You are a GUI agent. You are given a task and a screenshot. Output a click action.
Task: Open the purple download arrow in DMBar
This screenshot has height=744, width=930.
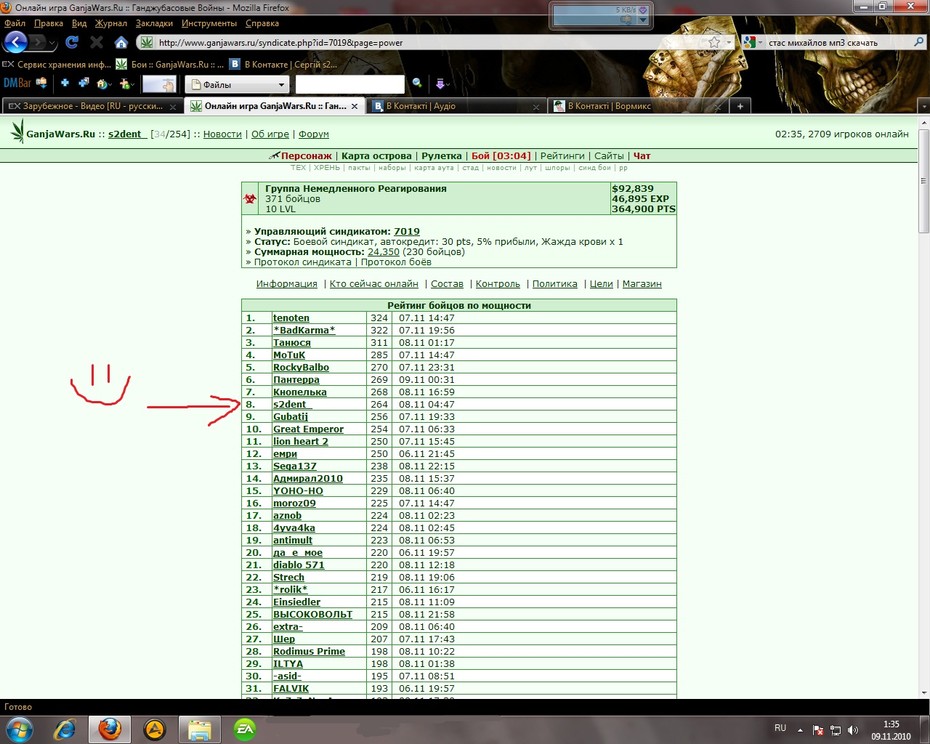[440, 84]
